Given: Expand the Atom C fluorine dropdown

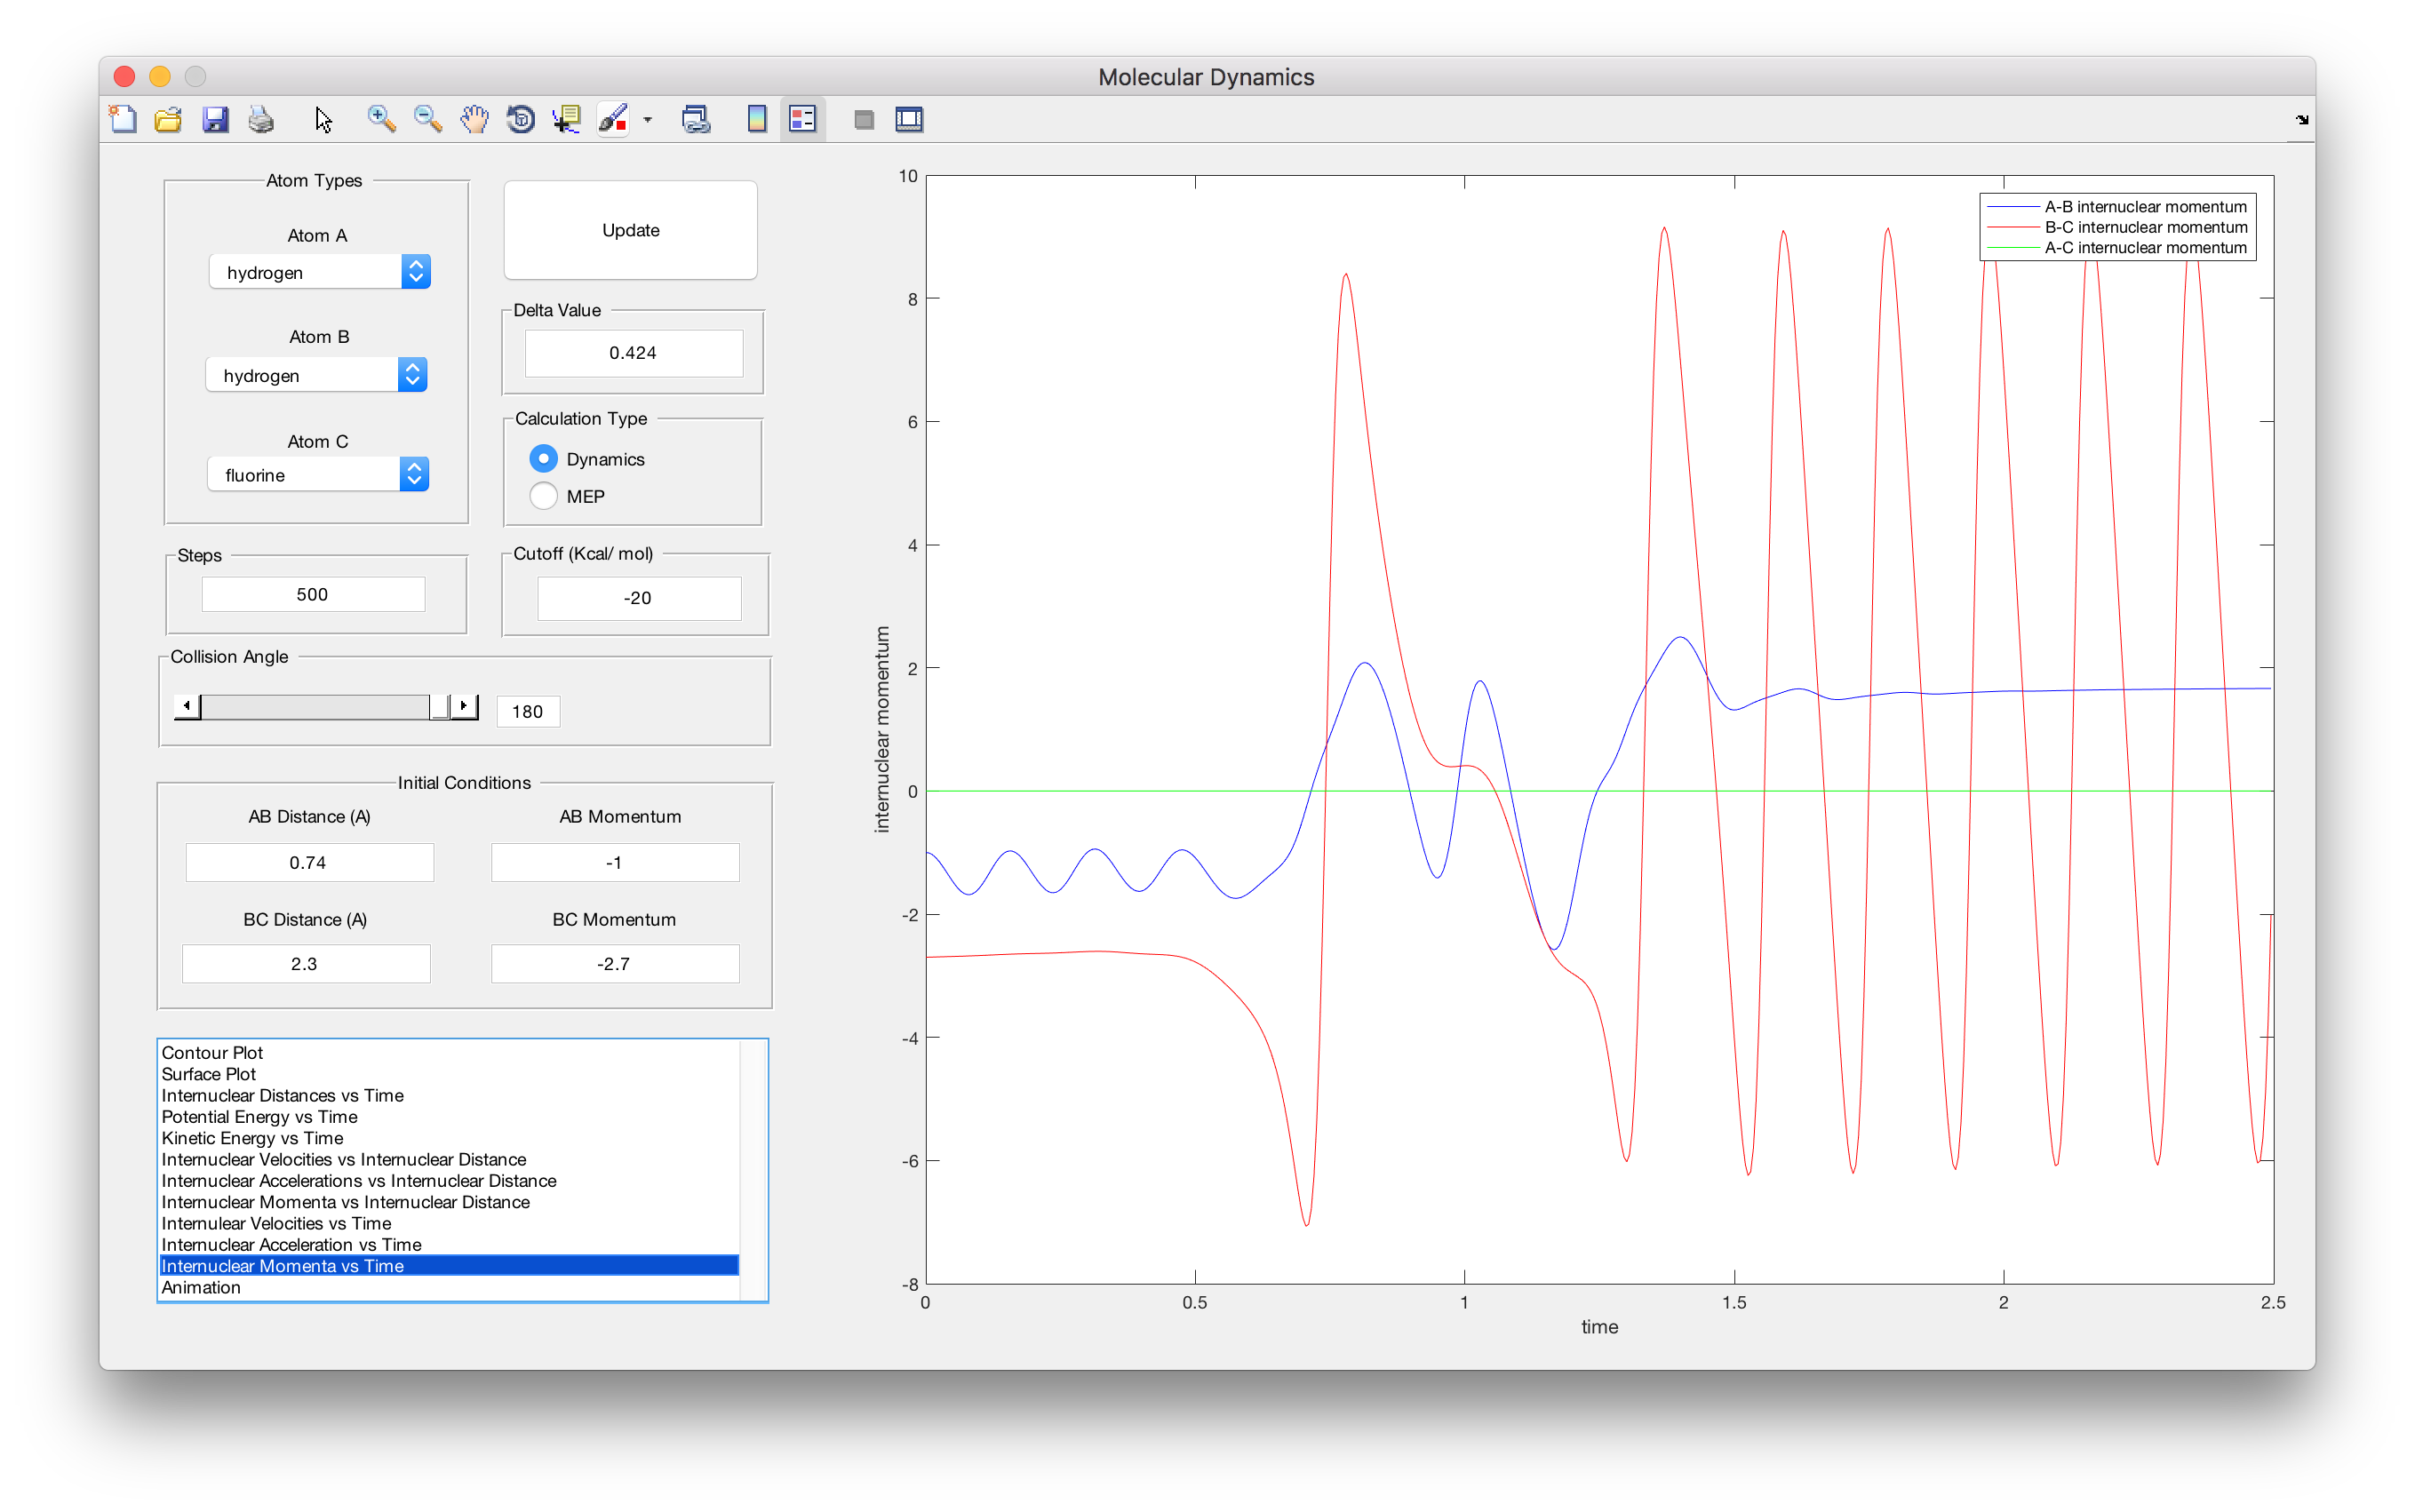Looking at the screenshot, I should 318,475.
